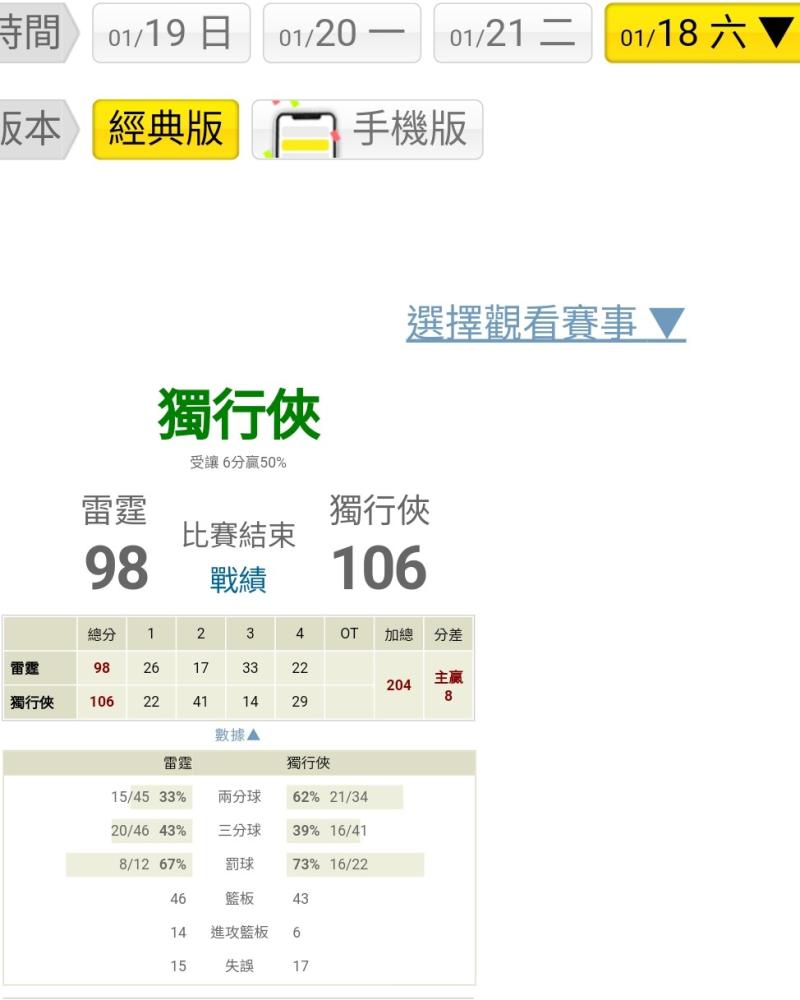Click 雷霆 third quarter score 33
The image size is (800, 1000).
tap(250, 668)
